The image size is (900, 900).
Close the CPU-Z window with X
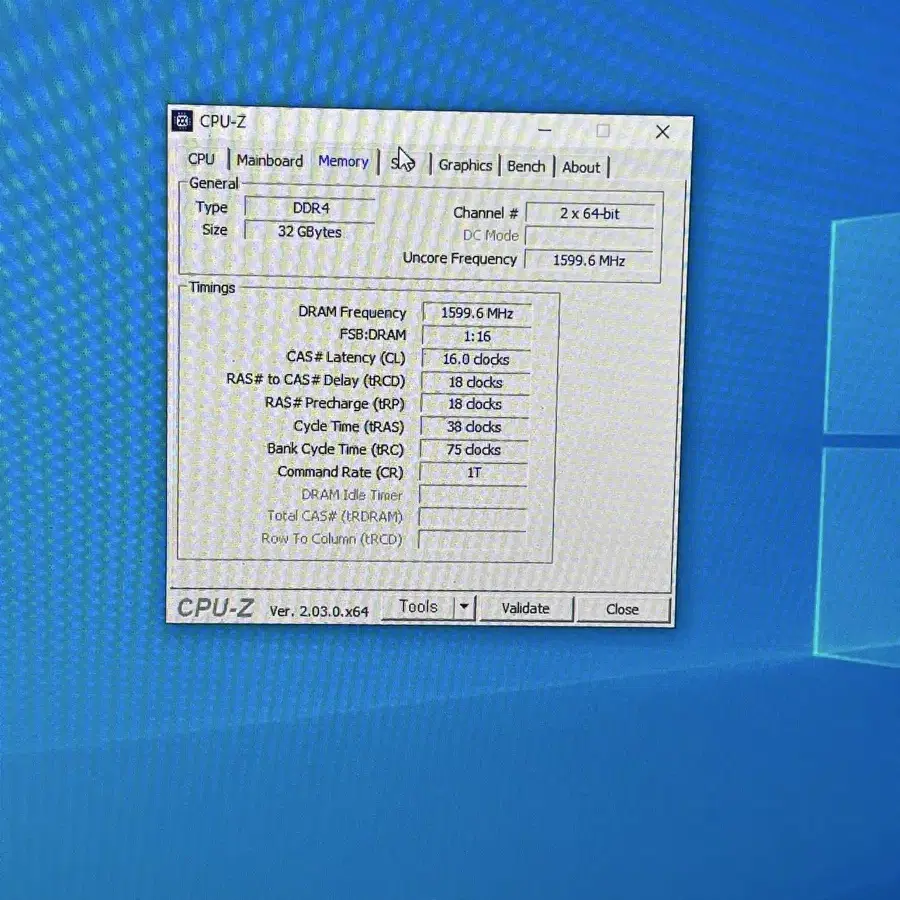pos(662,132)
